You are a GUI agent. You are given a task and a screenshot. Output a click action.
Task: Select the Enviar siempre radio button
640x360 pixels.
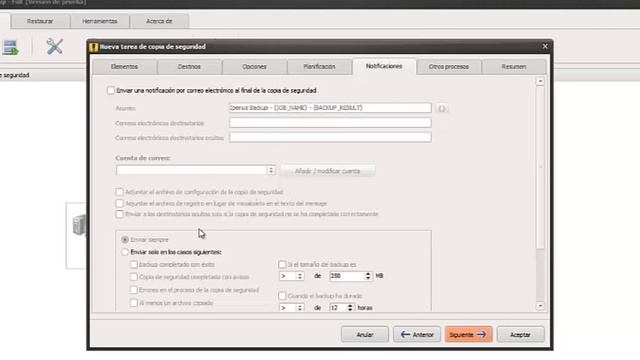tap(125, 240)
